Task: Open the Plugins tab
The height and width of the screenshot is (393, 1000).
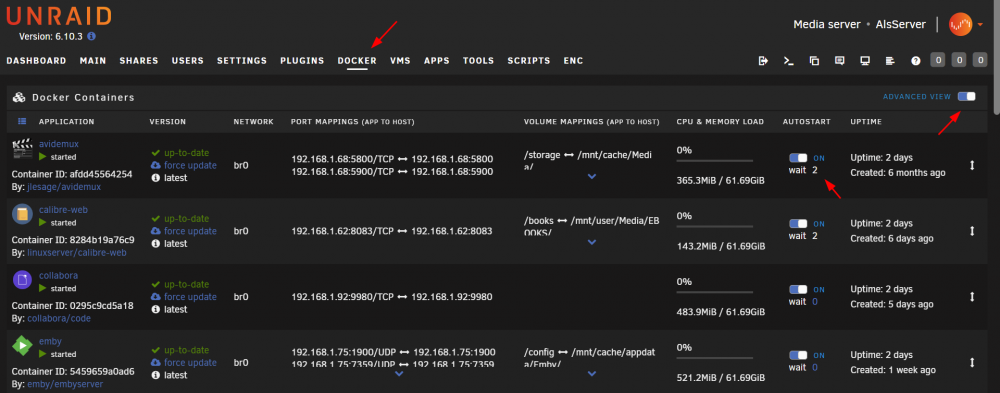Action: (302, 61)
